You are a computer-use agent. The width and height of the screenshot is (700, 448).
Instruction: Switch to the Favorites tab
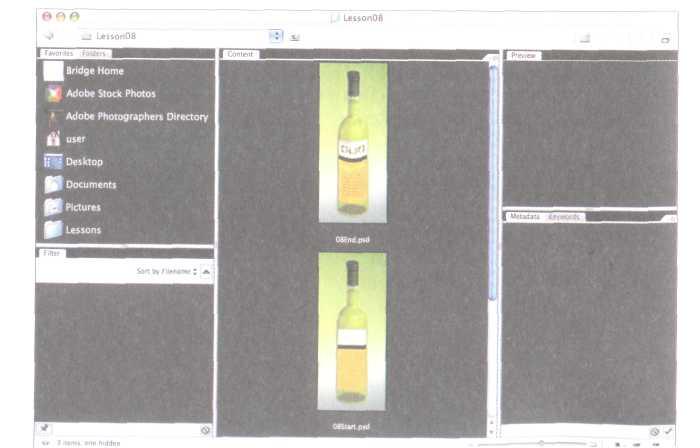point(58,53)
